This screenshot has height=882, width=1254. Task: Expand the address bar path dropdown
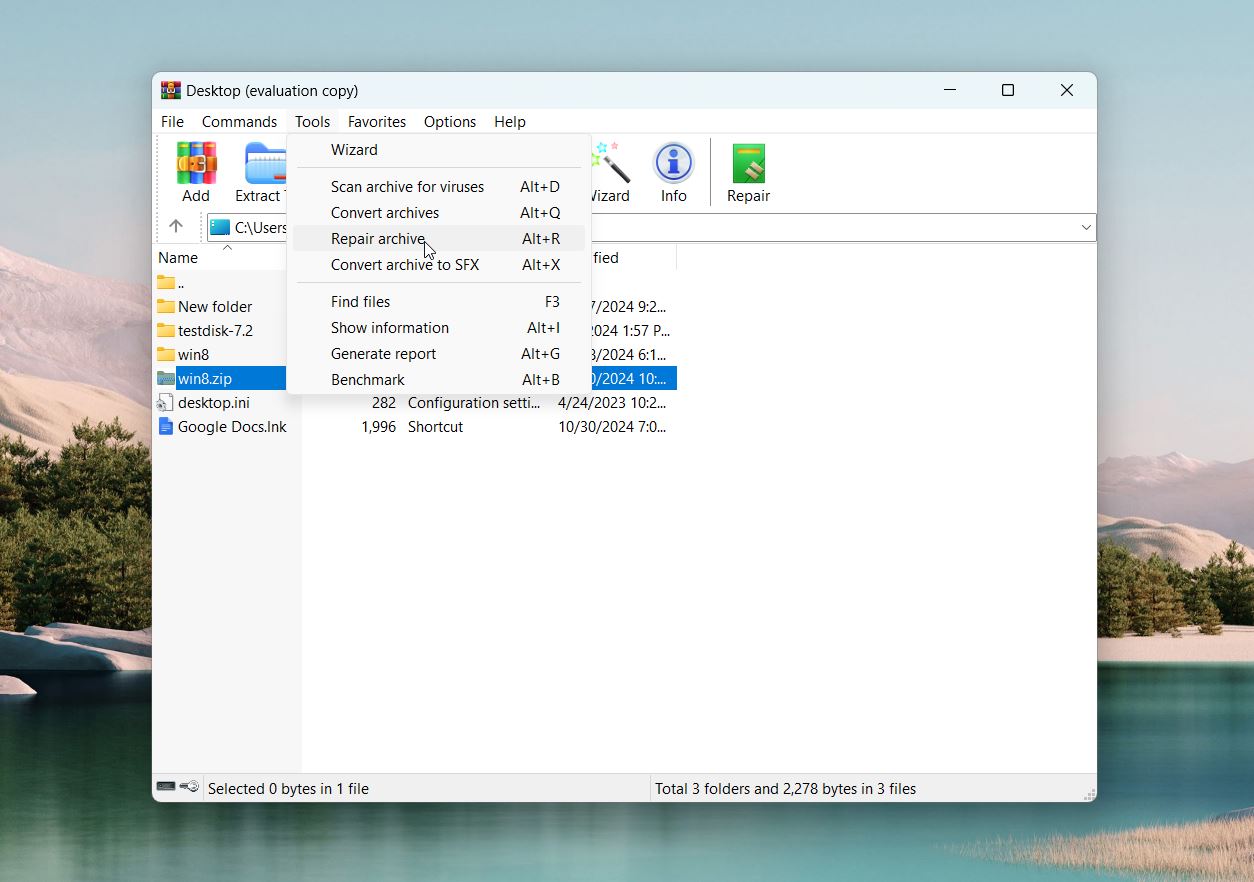(1085, 227)
